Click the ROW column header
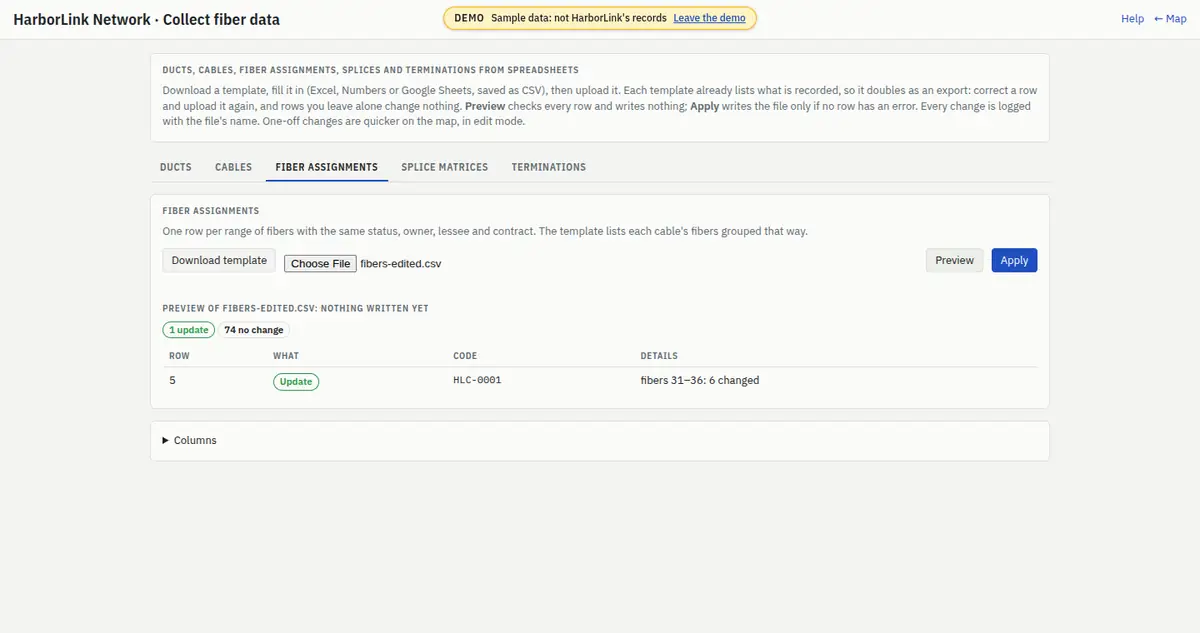Viewport: 1200px width, 633px height. pos(179,356)
